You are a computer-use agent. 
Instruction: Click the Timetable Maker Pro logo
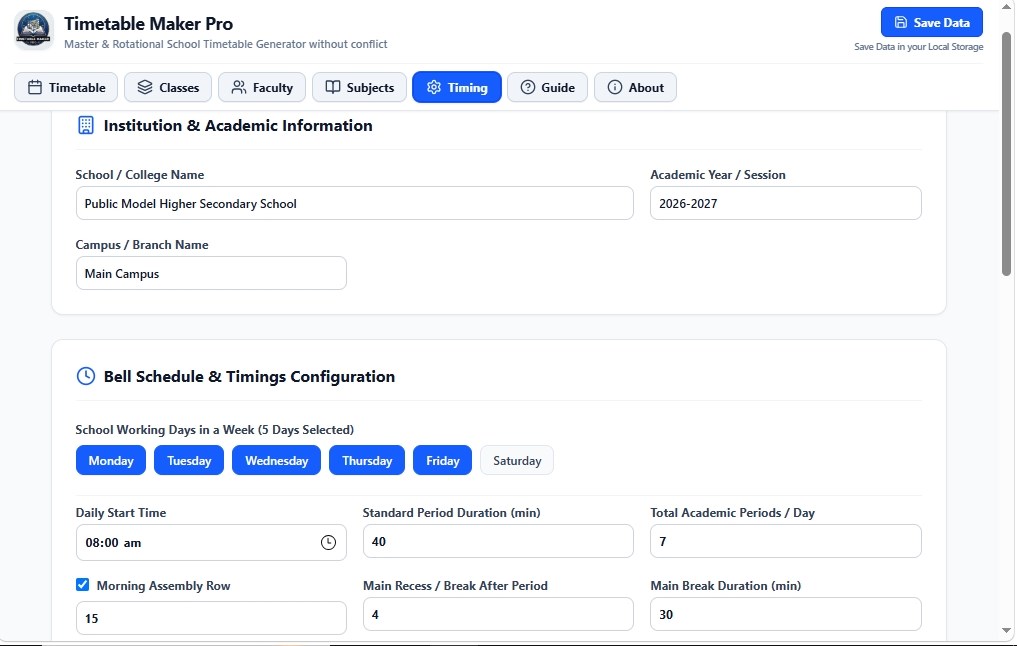click(x=34, y=30)
